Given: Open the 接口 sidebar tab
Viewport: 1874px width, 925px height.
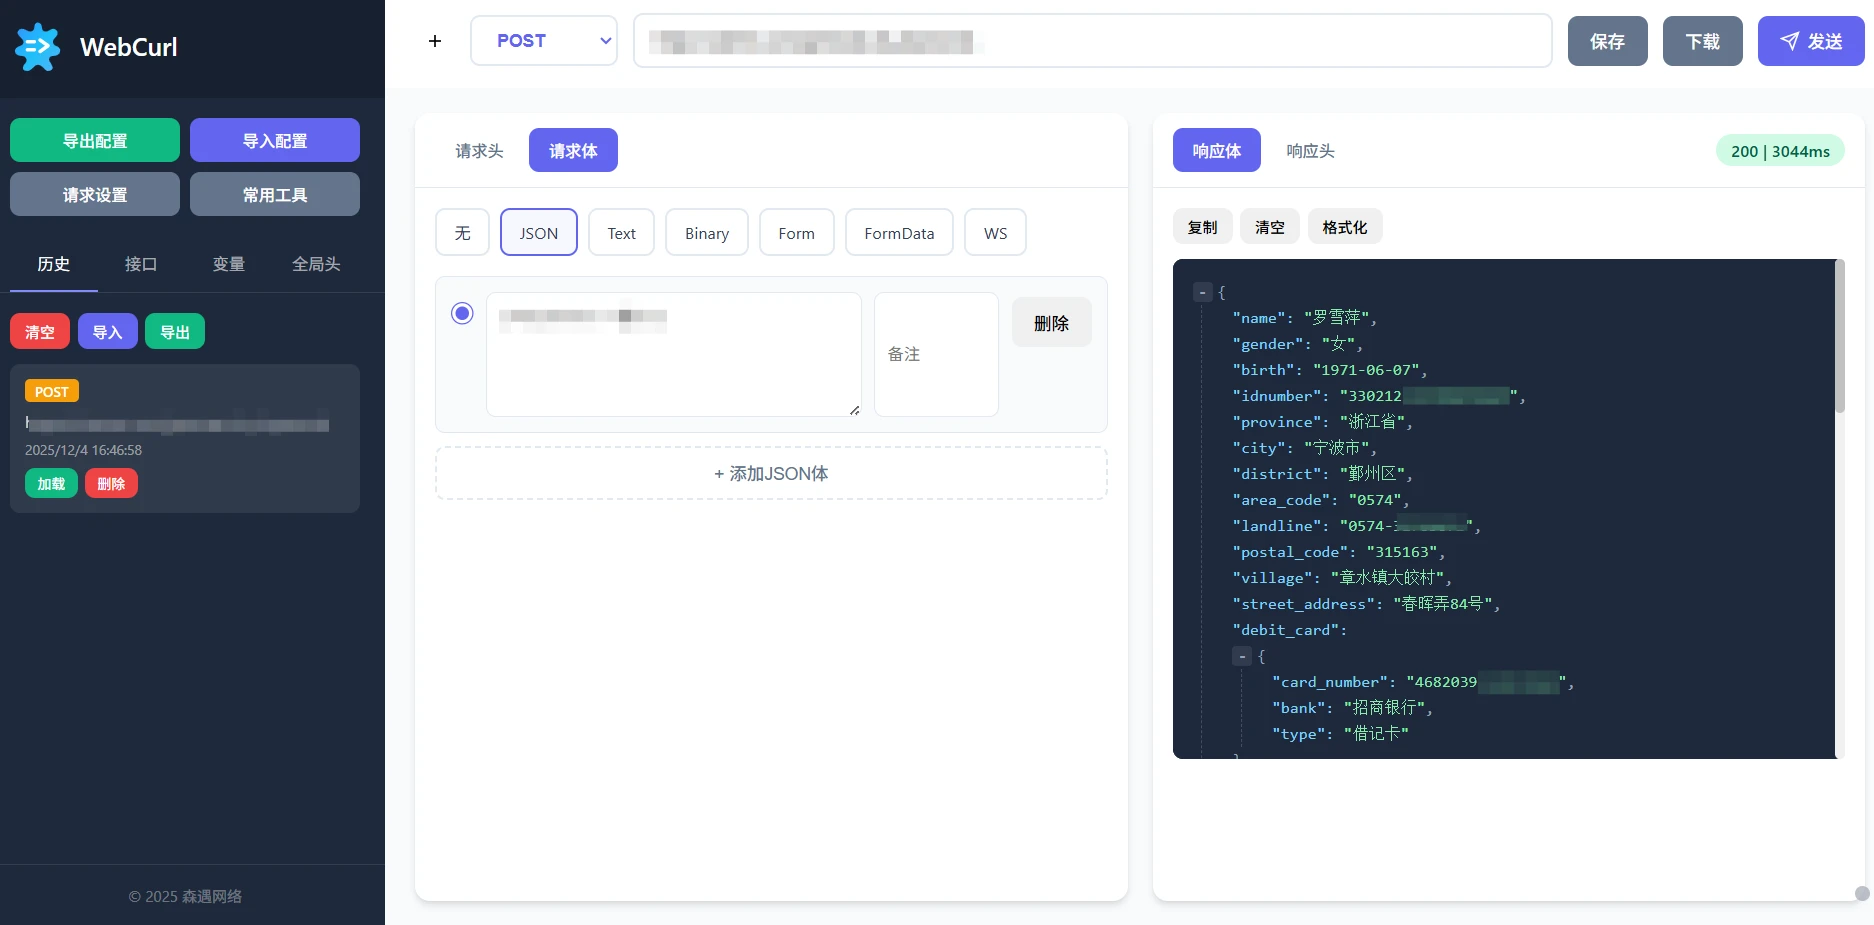Looking at the screenshot, I should click(141, 264).
